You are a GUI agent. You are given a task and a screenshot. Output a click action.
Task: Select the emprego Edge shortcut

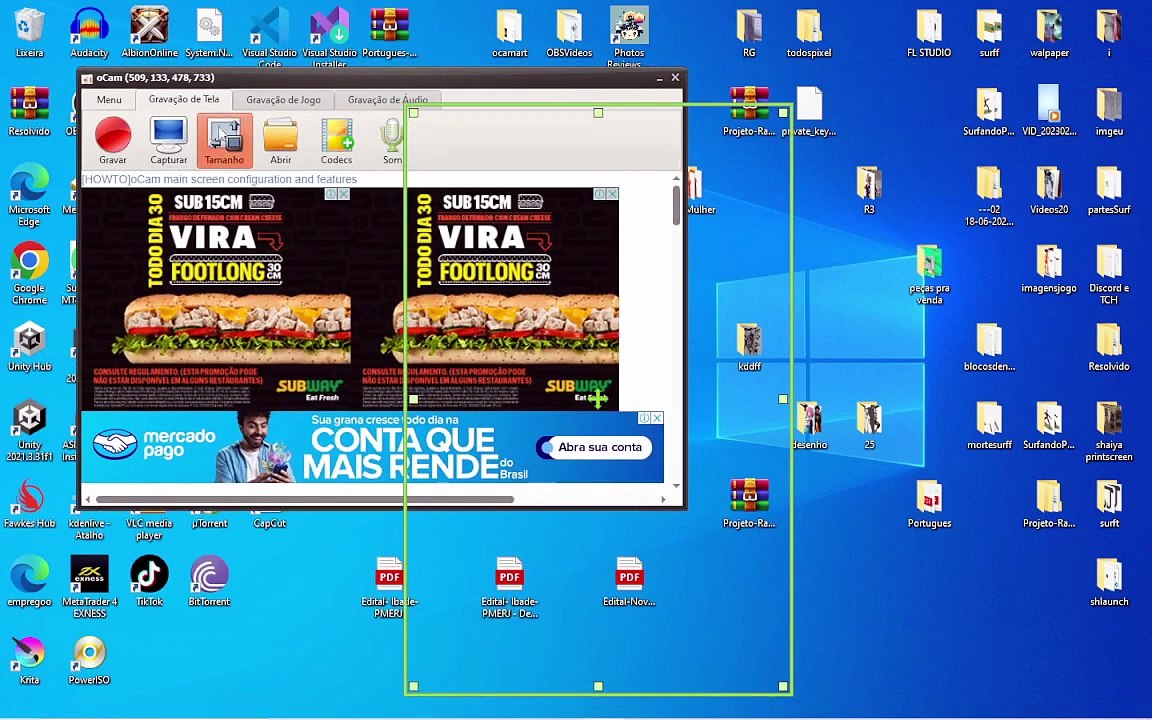click(x=29, y=581)
